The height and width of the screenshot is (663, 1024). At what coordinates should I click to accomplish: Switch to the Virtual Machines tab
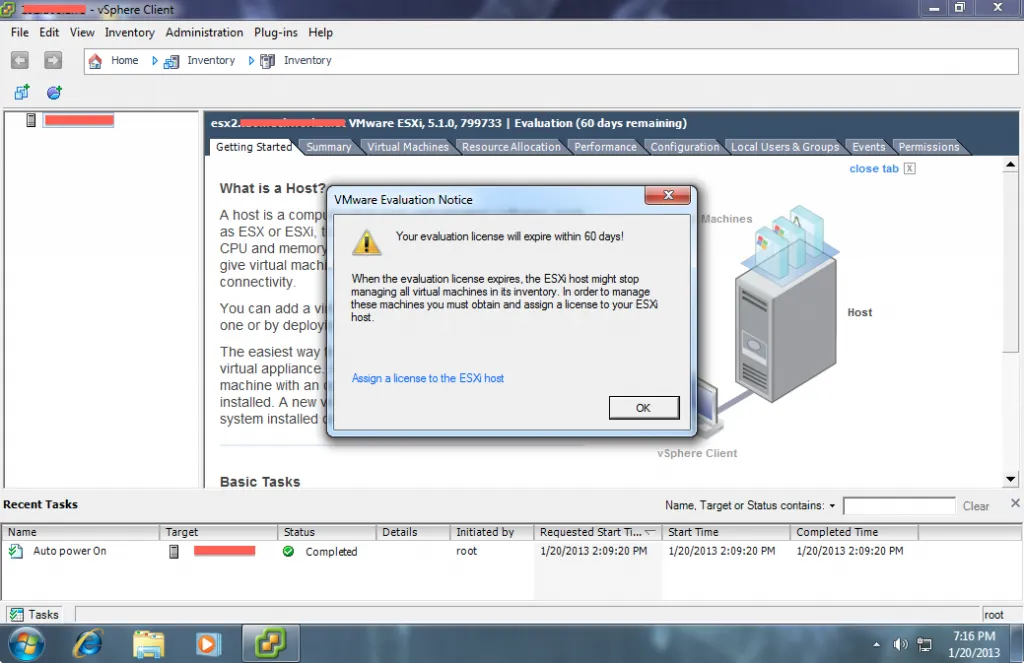408,147
